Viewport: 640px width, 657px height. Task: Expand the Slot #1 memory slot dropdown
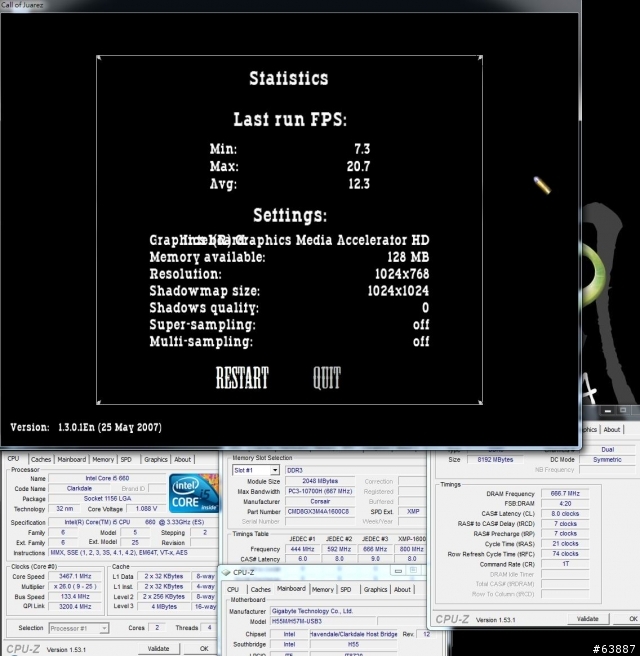tap(275, 470)
